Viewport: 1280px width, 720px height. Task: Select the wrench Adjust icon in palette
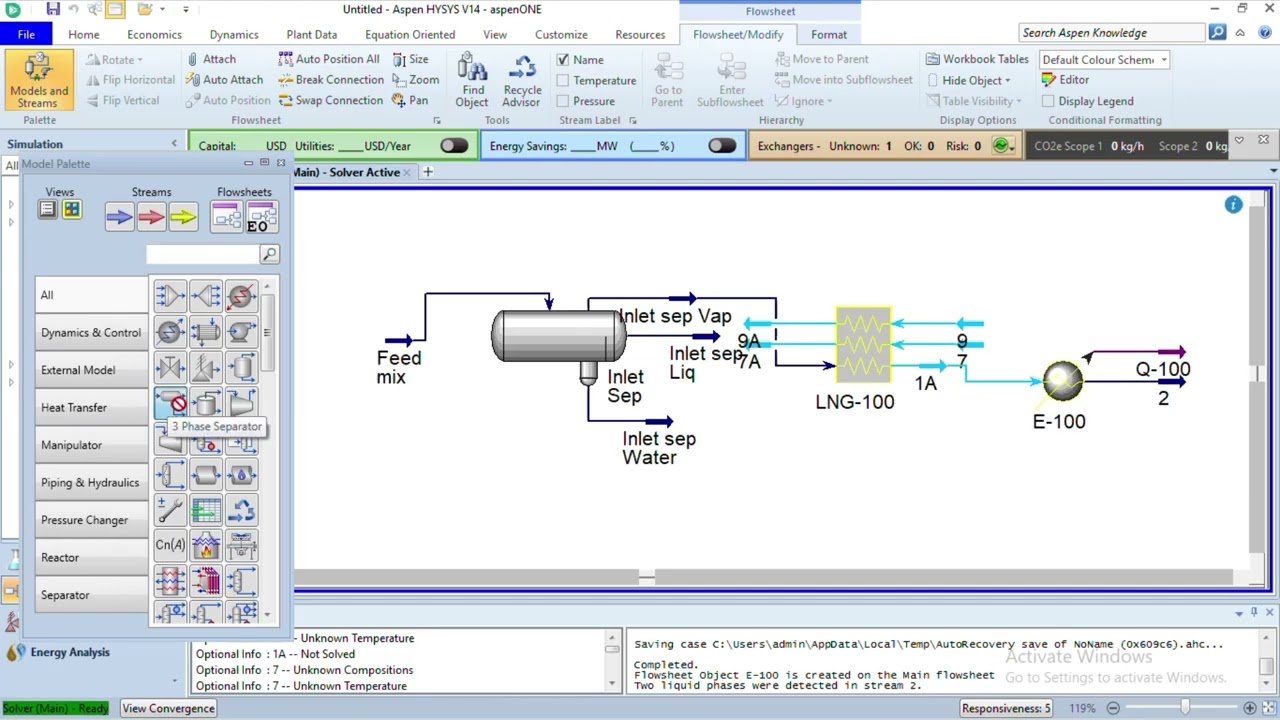[x=170, y=510]
